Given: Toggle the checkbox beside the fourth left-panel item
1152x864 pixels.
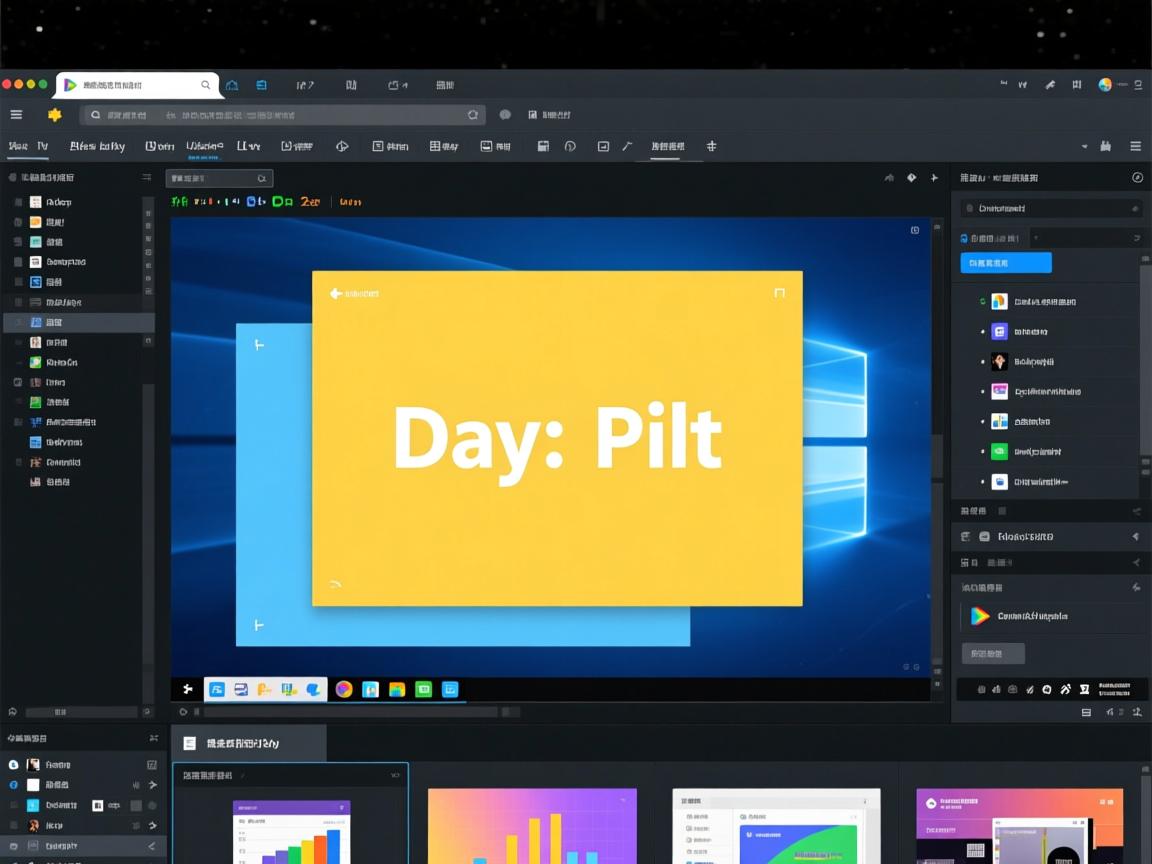Looking at the screenshot, I should 18,262.
